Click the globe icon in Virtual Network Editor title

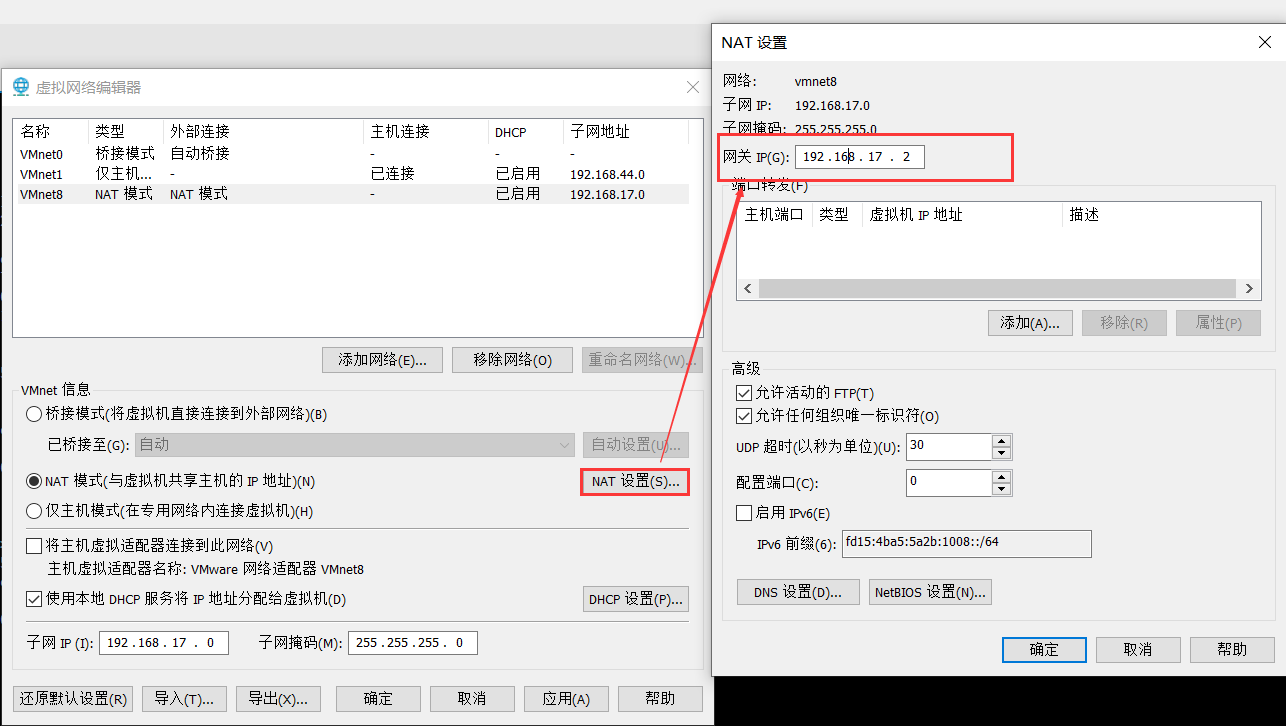(x=21, y=87)
